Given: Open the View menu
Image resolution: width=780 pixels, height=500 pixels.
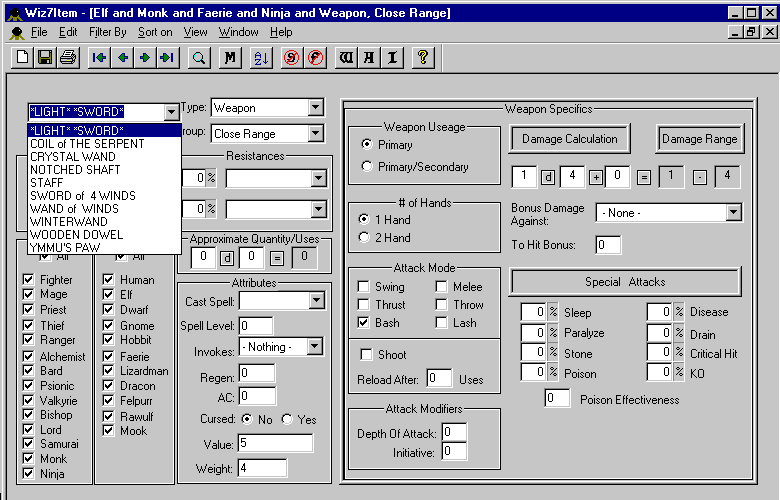Looking at the screenshot, I should [x=195, y=32].
